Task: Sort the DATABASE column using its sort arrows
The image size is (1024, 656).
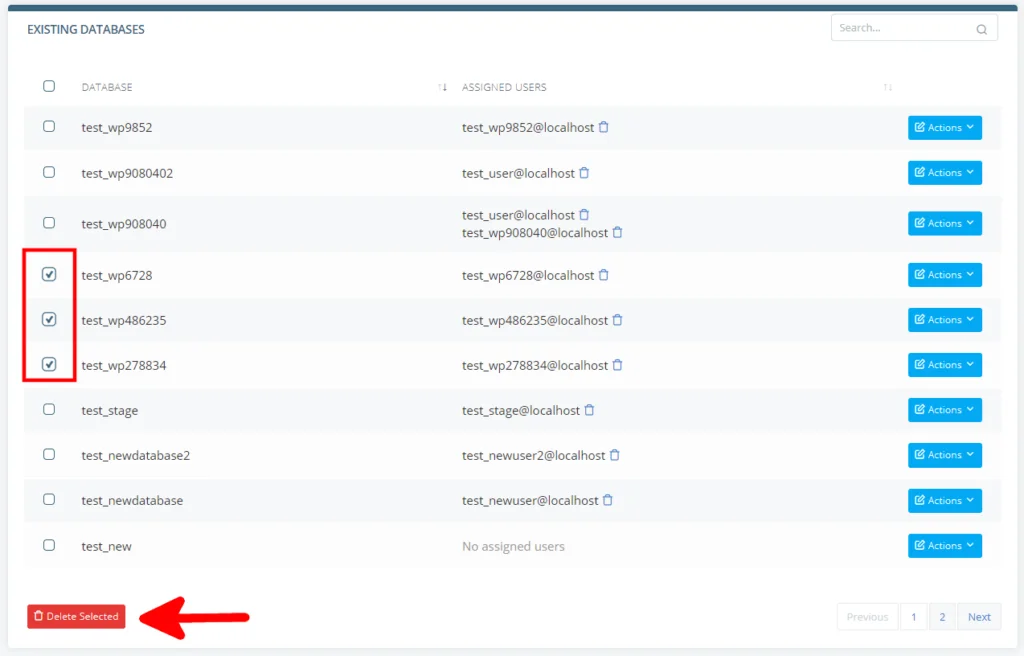Action: (443, 87)
